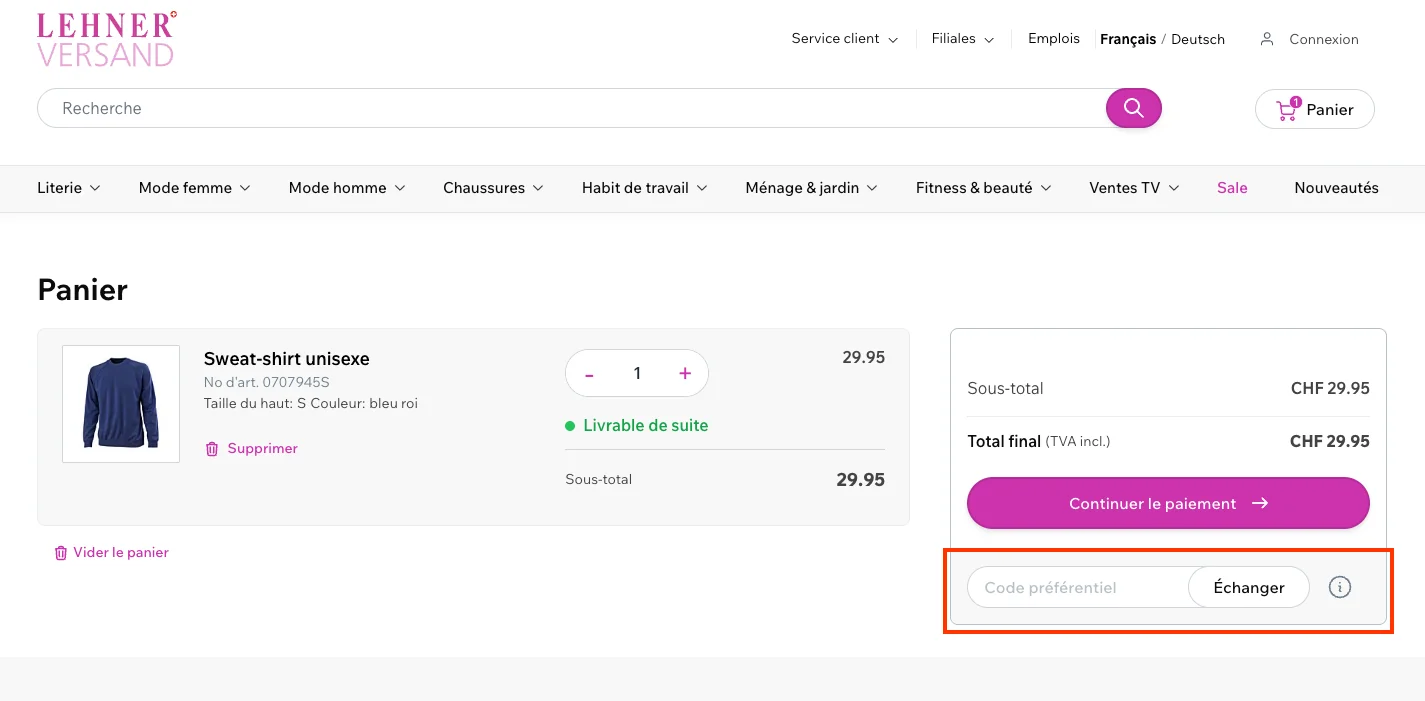
Task: Open the info tooltip near the promo code field
Action: click(x=1339, y=587)
